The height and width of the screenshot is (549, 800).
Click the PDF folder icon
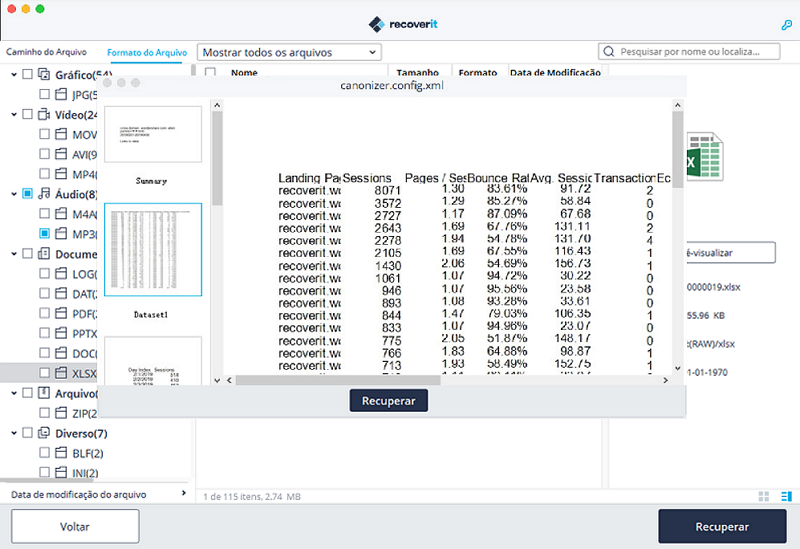(61, 313)
